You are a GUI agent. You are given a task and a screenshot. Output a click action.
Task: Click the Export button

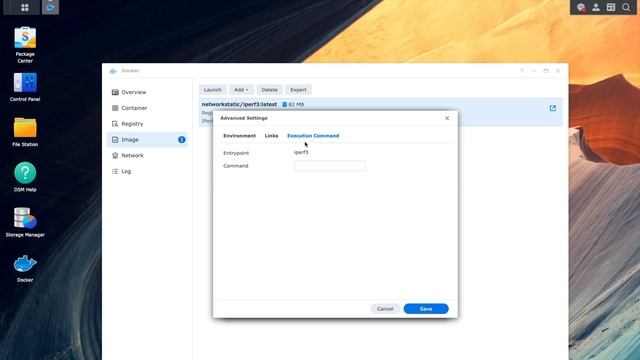coord(298,90)
